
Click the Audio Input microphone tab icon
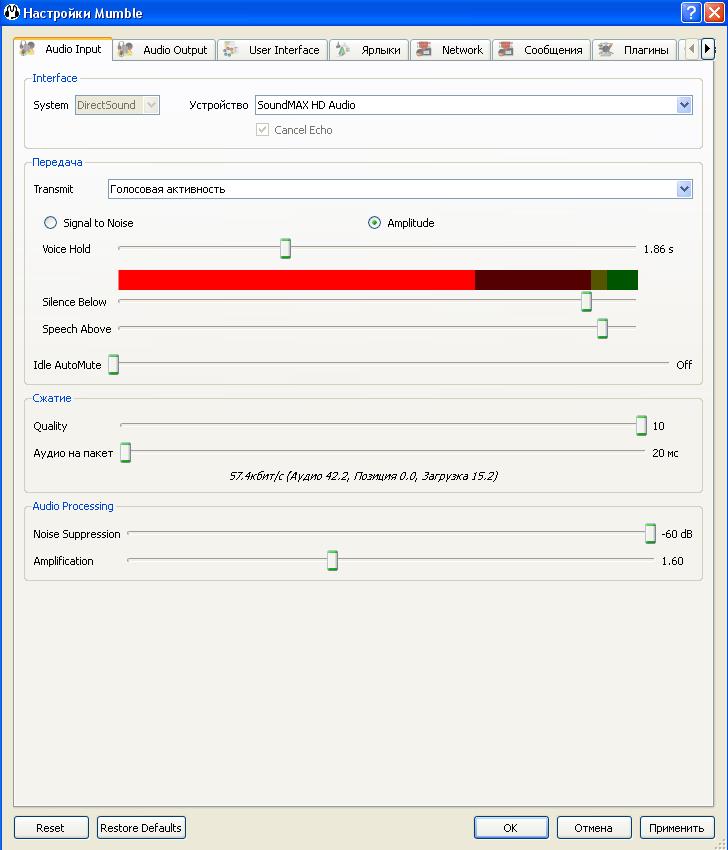(x=28, y=50)
